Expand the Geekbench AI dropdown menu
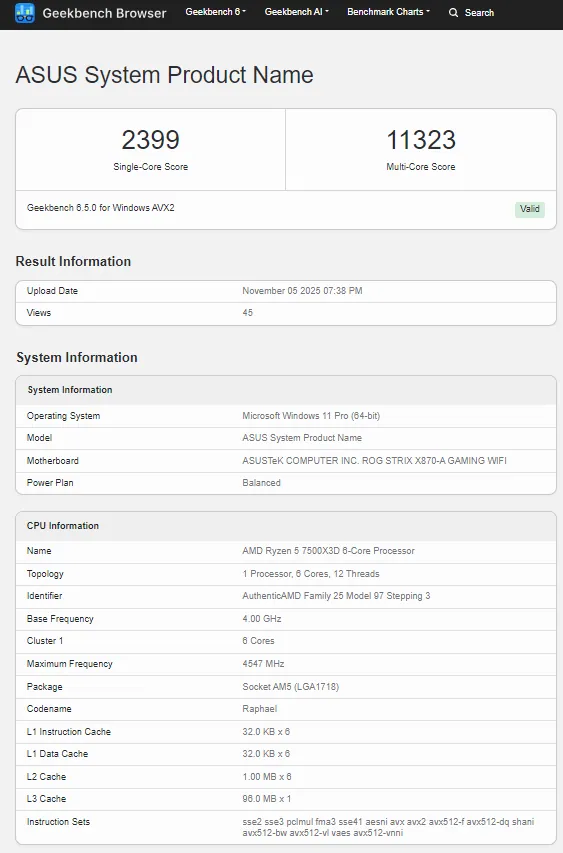The image size is (563, 853). point(296,11)
